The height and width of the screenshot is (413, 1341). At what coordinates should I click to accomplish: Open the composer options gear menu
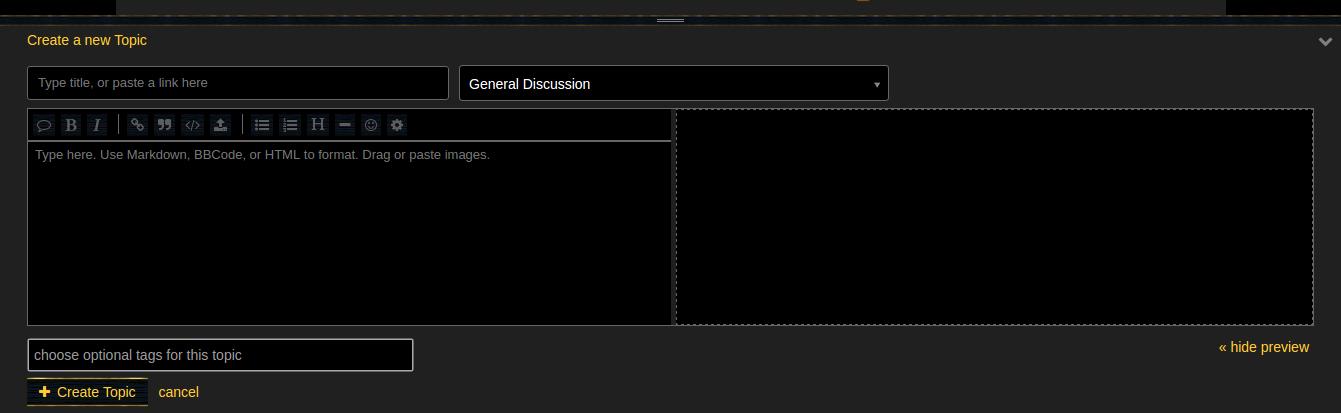pos(397,125)
